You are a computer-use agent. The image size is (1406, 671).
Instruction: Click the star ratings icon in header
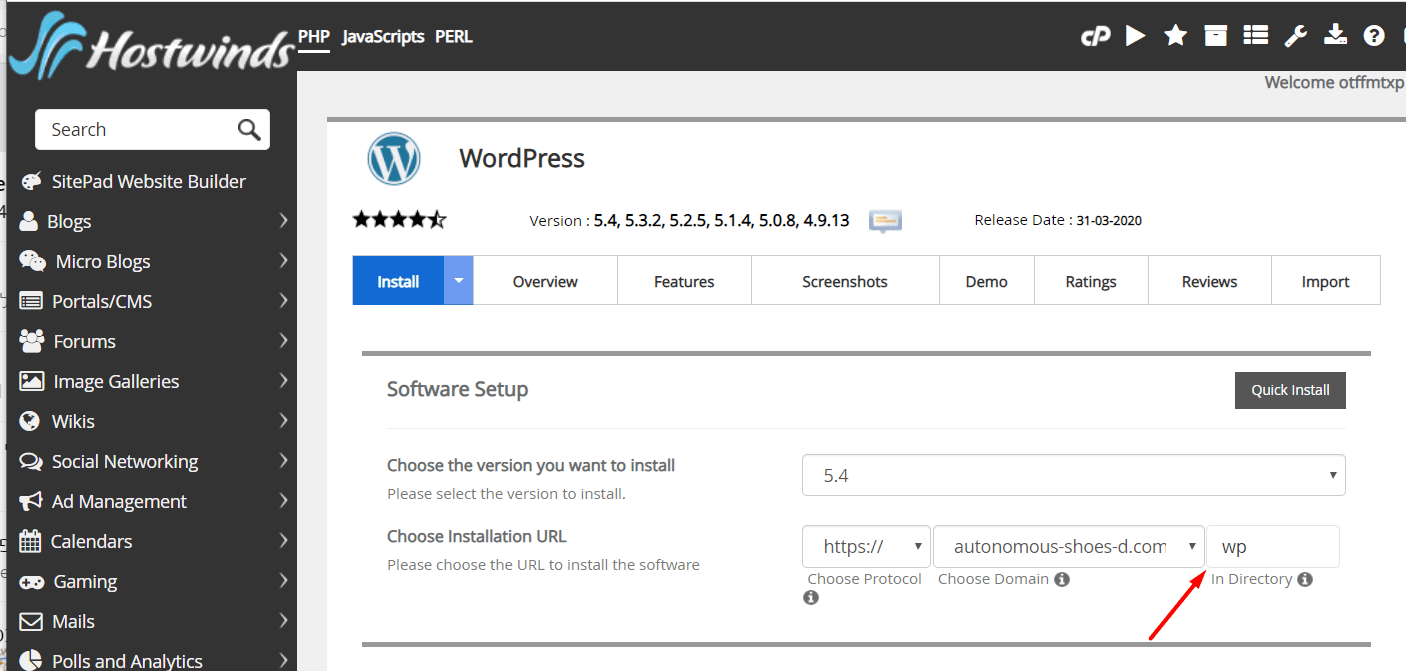(1175, 36)
